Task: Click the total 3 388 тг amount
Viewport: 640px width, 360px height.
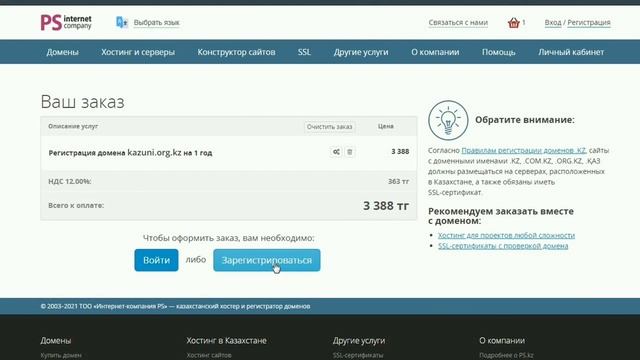Action: coord(386,206)
